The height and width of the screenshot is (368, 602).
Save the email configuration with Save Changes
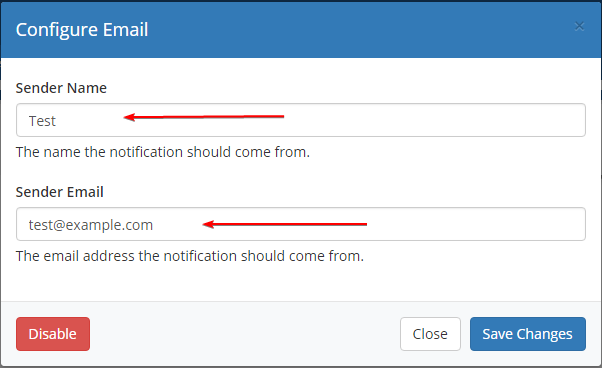coord(528,334)
